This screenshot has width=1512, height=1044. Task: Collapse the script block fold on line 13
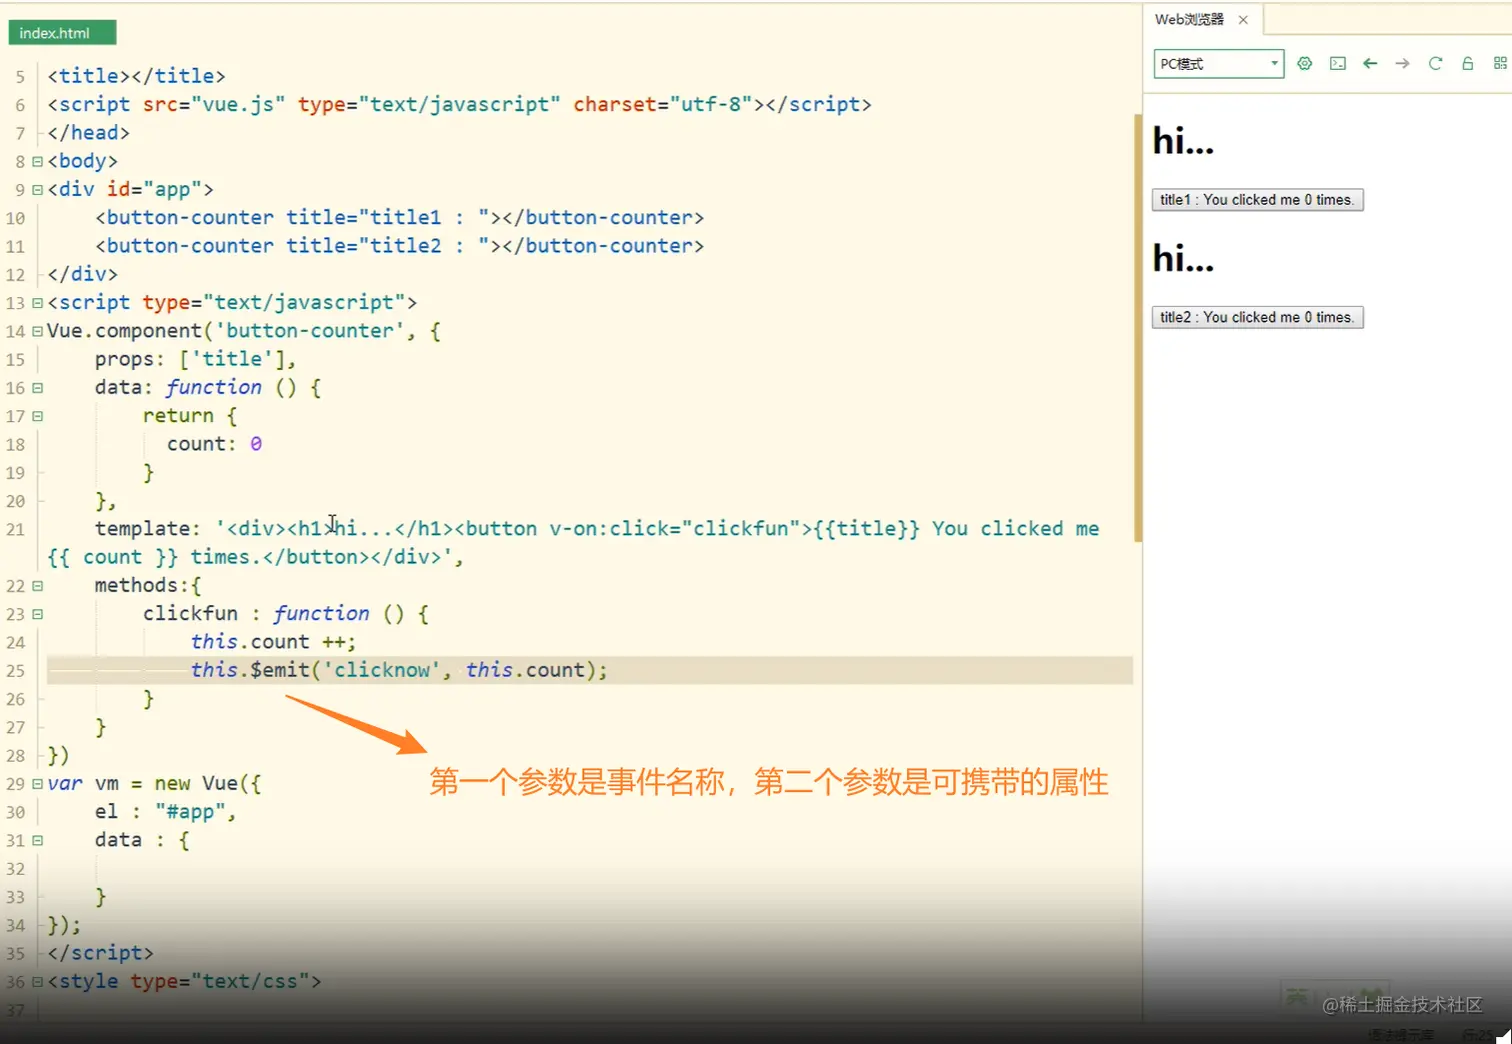tap(37, 302)
